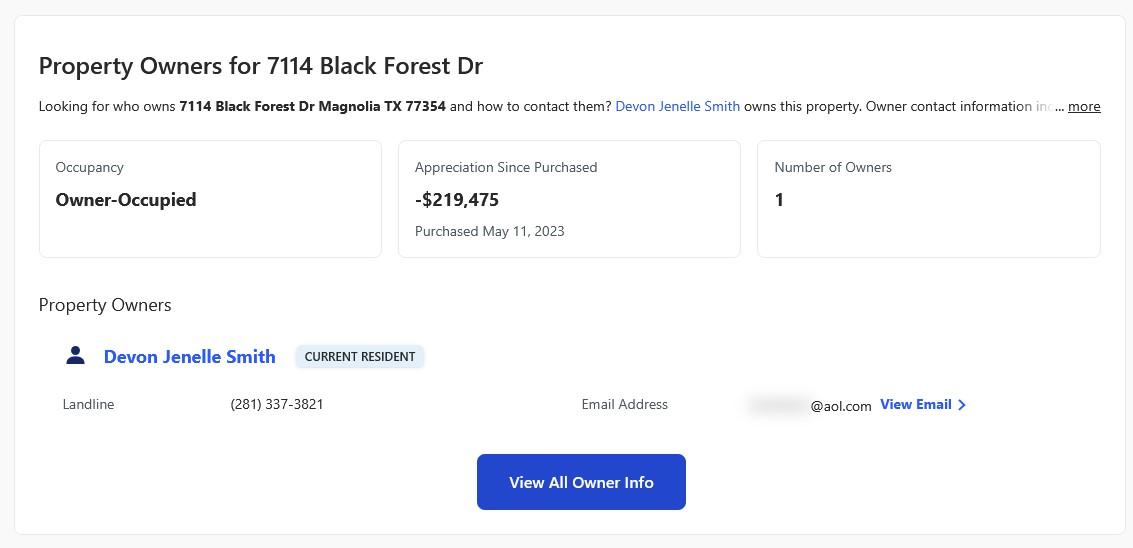Click the bold address 7114 Black Forest Dr Magnolia
1133x548 pixels.
click(312, 106)
